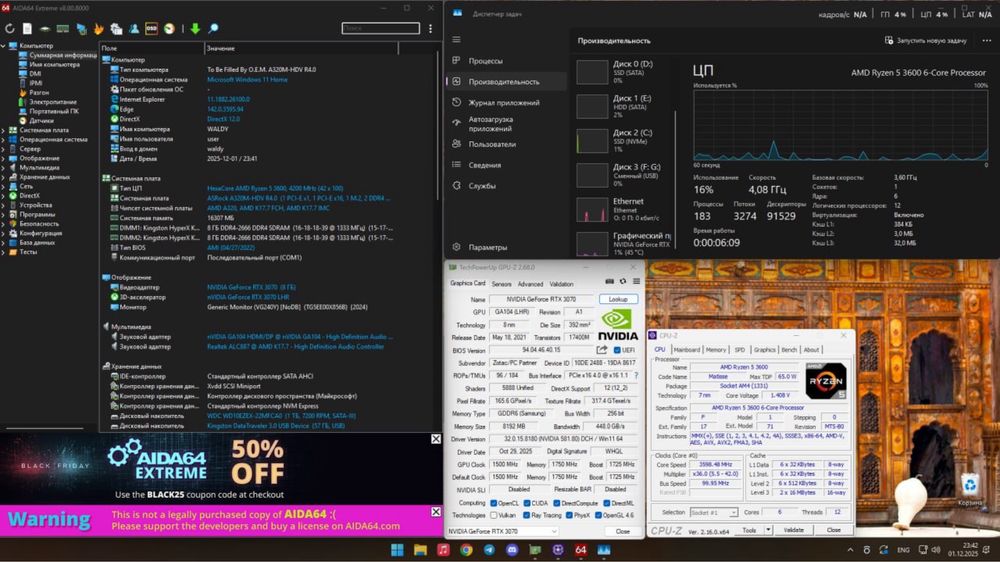This screenshot has height=562, width=1000.
Task: Launch the flame stability test icon in AIDA64
Action: [98, 28]
